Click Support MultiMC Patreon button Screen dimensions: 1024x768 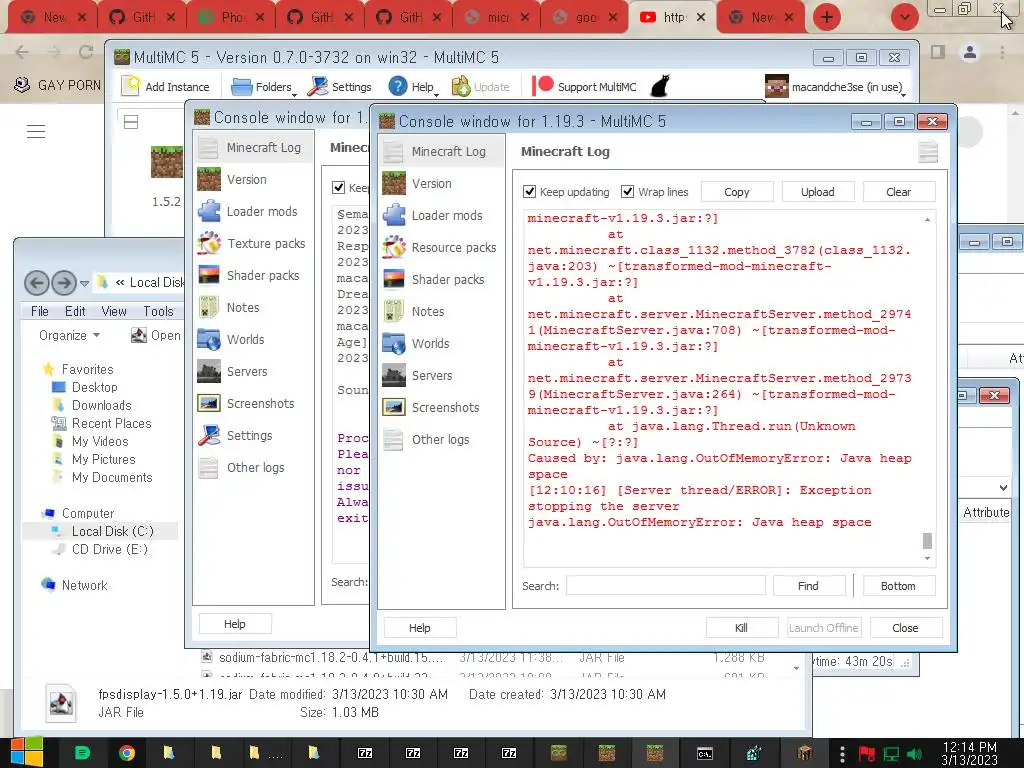coord(584,86)
